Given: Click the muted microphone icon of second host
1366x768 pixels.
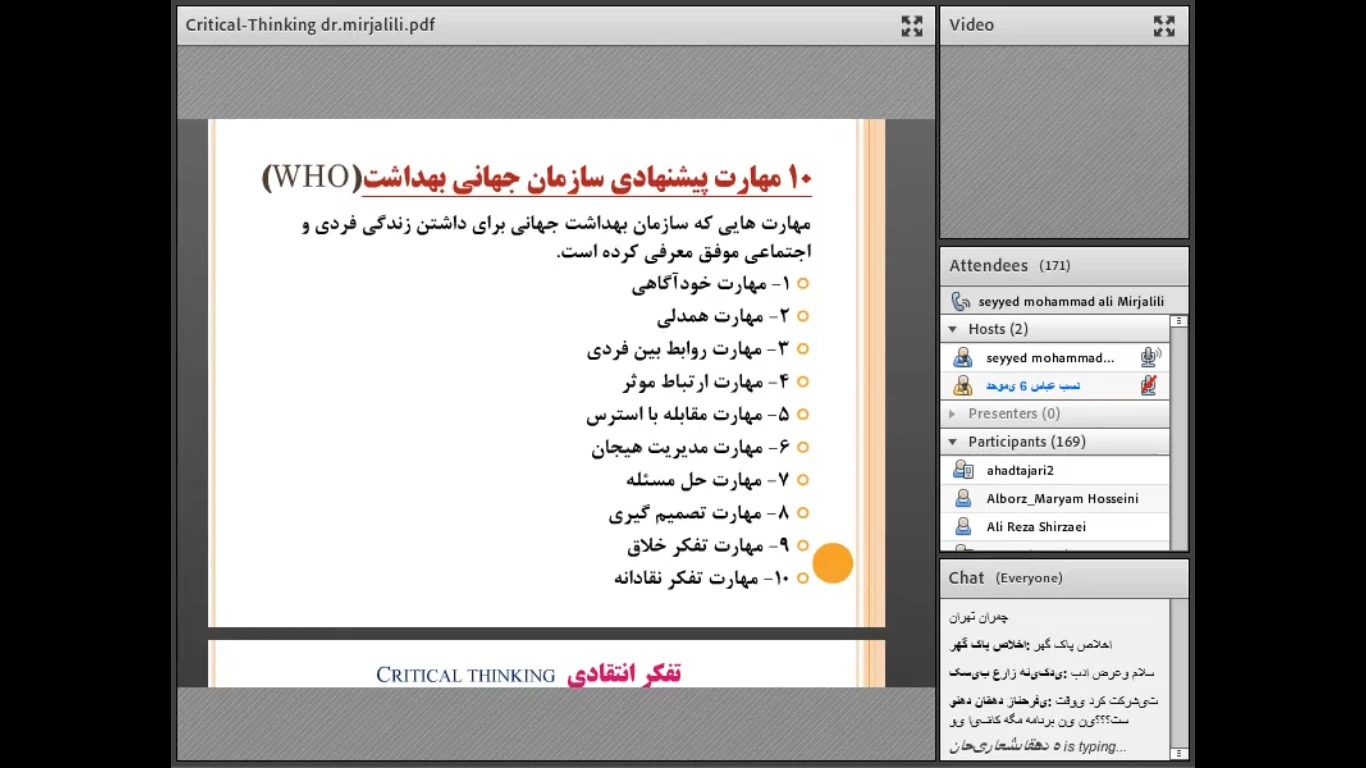Looking at the screenshot, I should tap(1149, 385).
